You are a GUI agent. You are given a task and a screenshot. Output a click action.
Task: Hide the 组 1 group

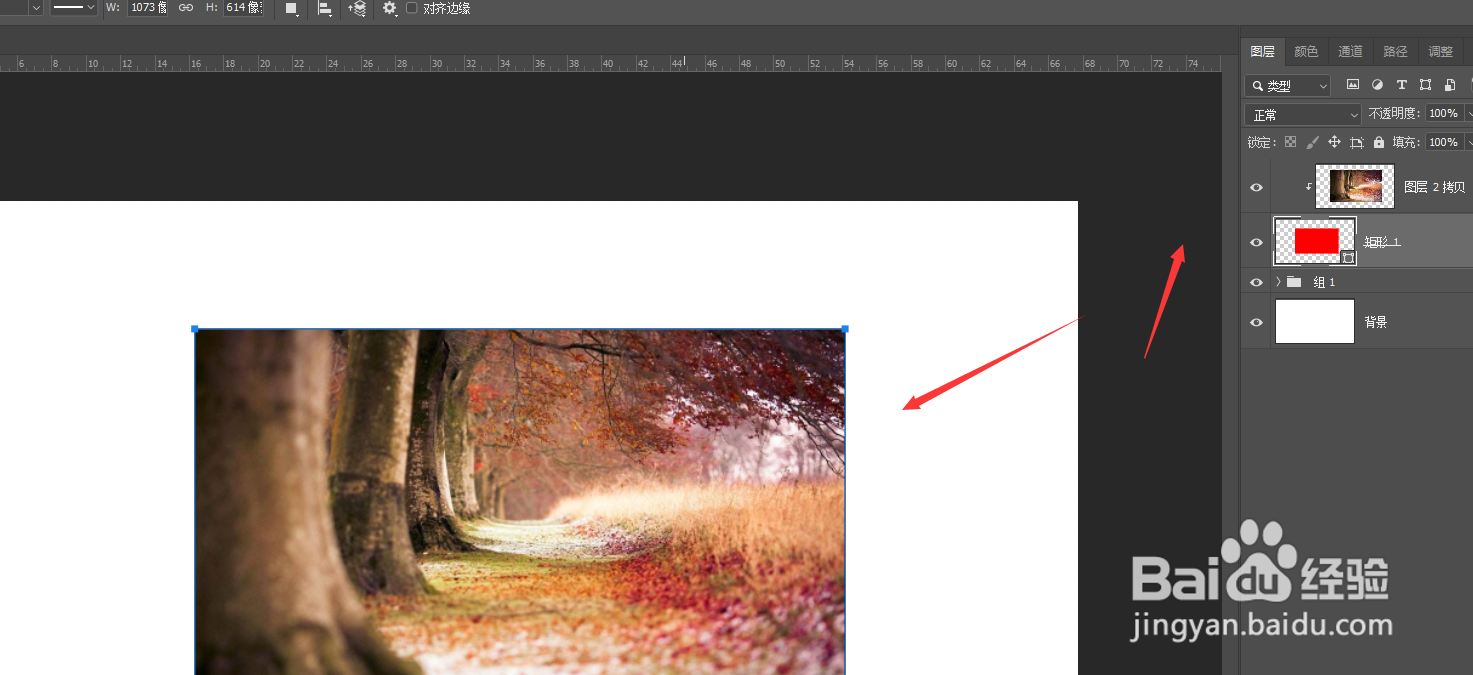(1257, 282)
